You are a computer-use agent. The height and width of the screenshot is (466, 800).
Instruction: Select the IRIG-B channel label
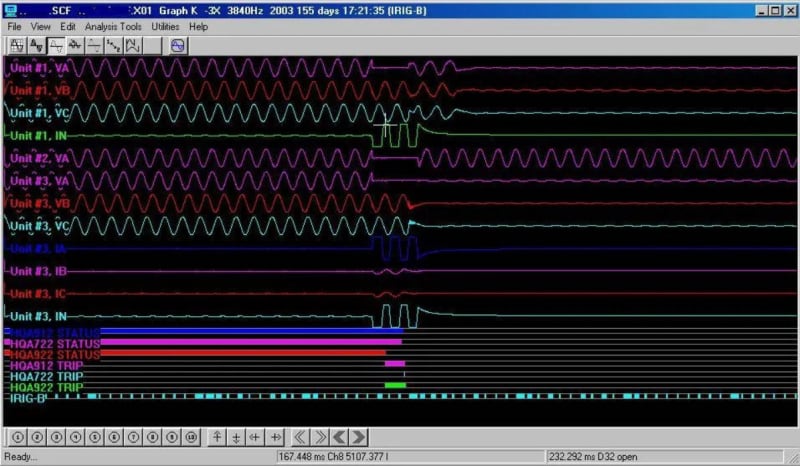click(x=28, y=397)
